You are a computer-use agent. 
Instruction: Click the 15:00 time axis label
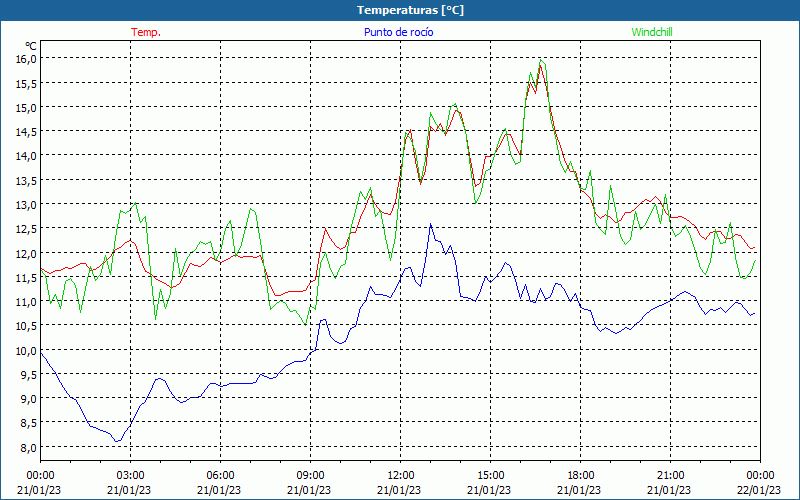tap(490, 476)
